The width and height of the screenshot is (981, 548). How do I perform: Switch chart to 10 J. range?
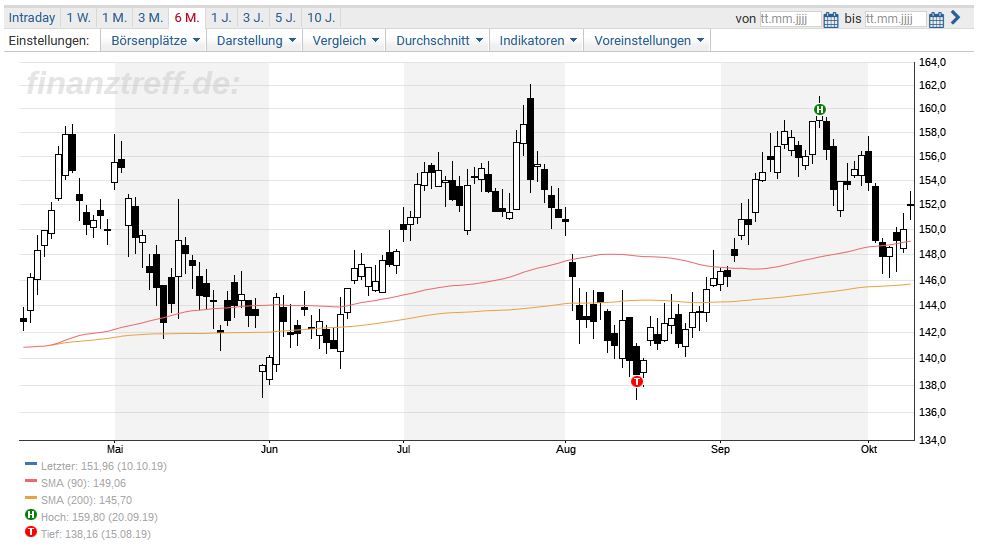click(321, 18)
